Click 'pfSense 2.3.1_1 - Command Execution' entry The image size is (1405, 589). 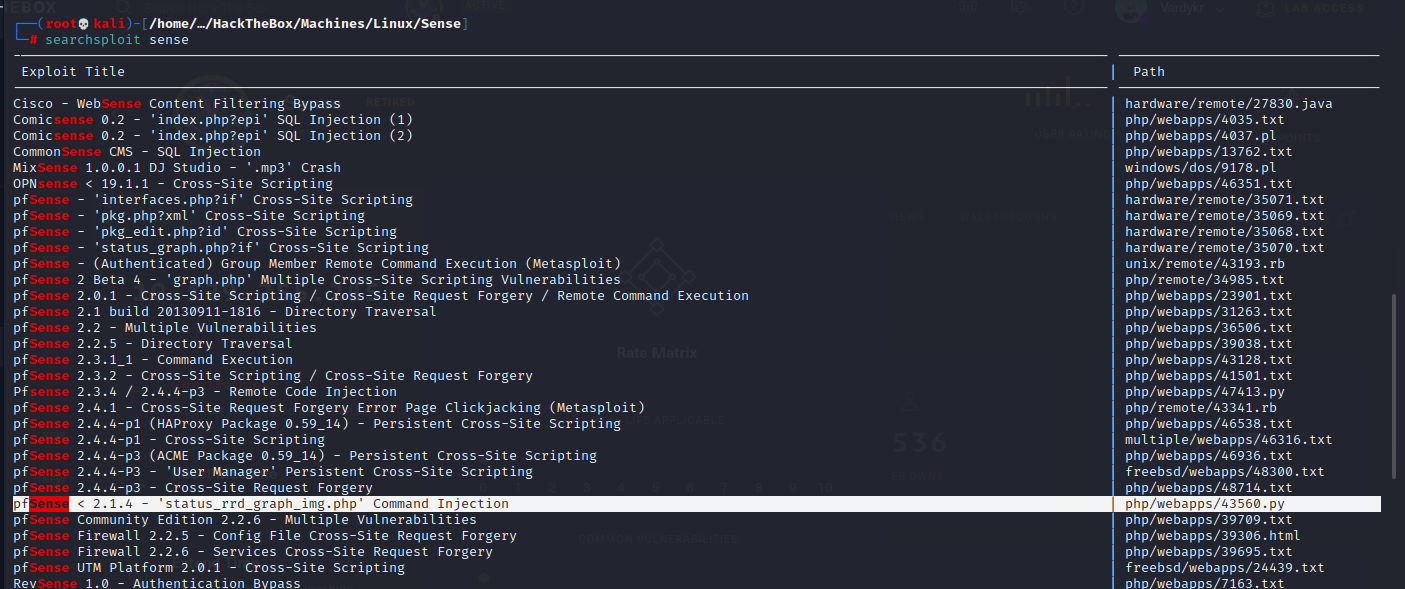tap(153, 360)
